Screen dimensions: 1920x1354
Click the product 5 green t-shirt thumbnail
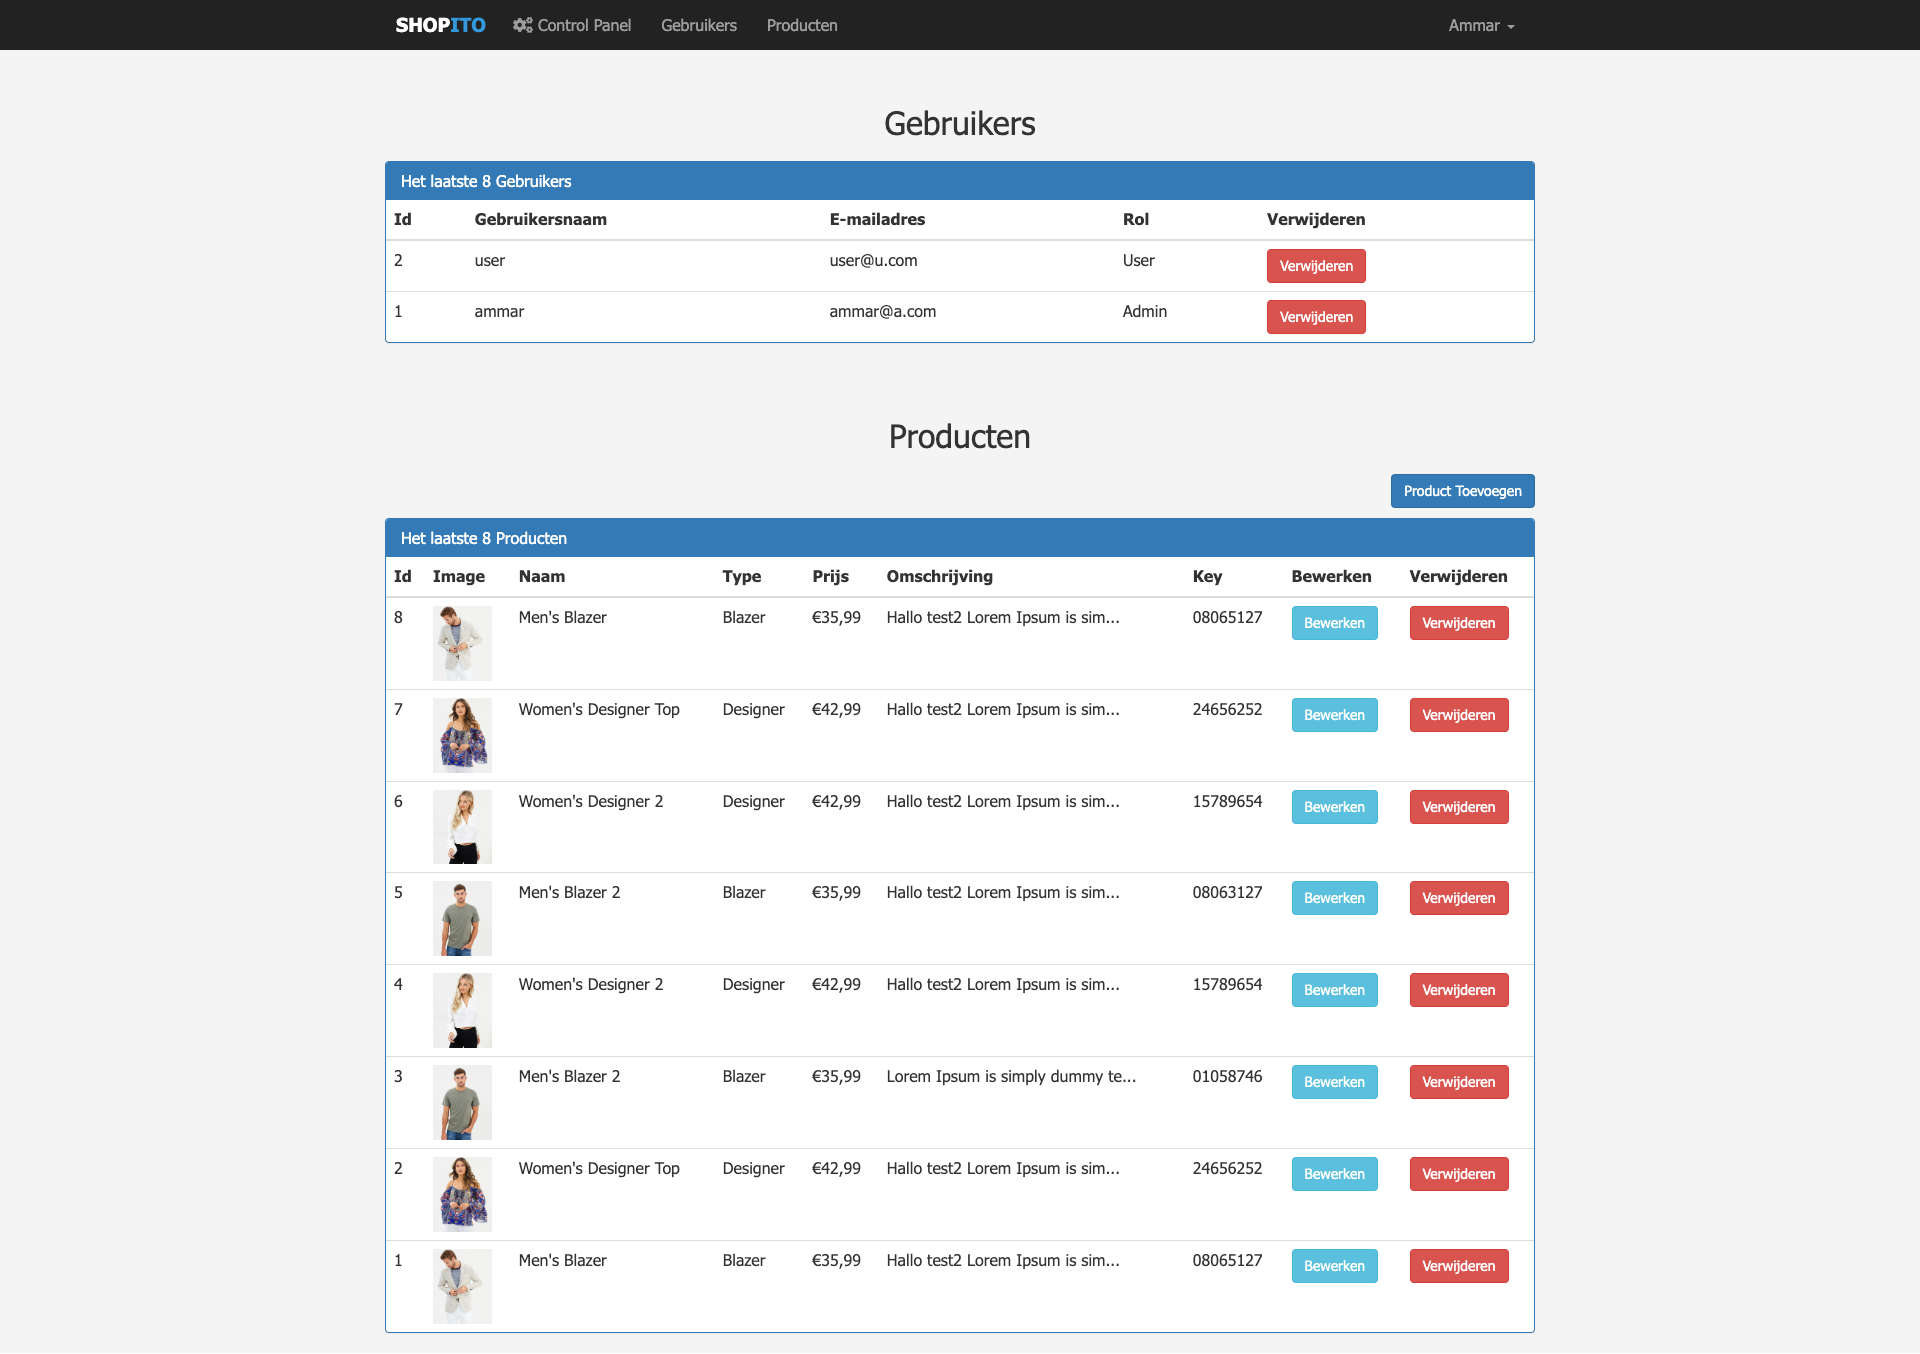(462, 918)
